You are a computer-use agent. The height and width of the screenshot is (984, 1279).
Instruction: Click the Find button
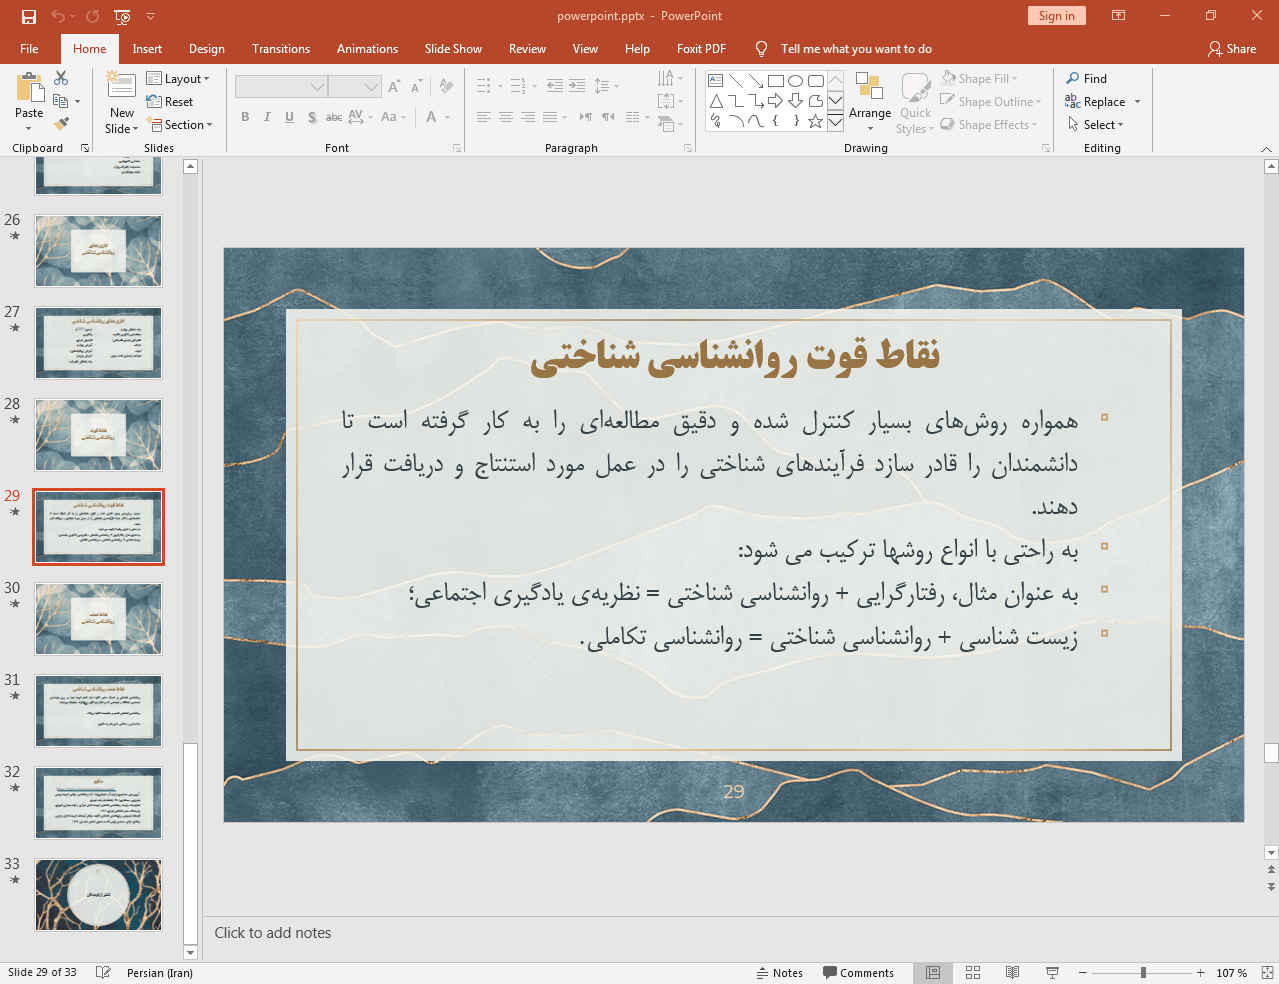1086,79
